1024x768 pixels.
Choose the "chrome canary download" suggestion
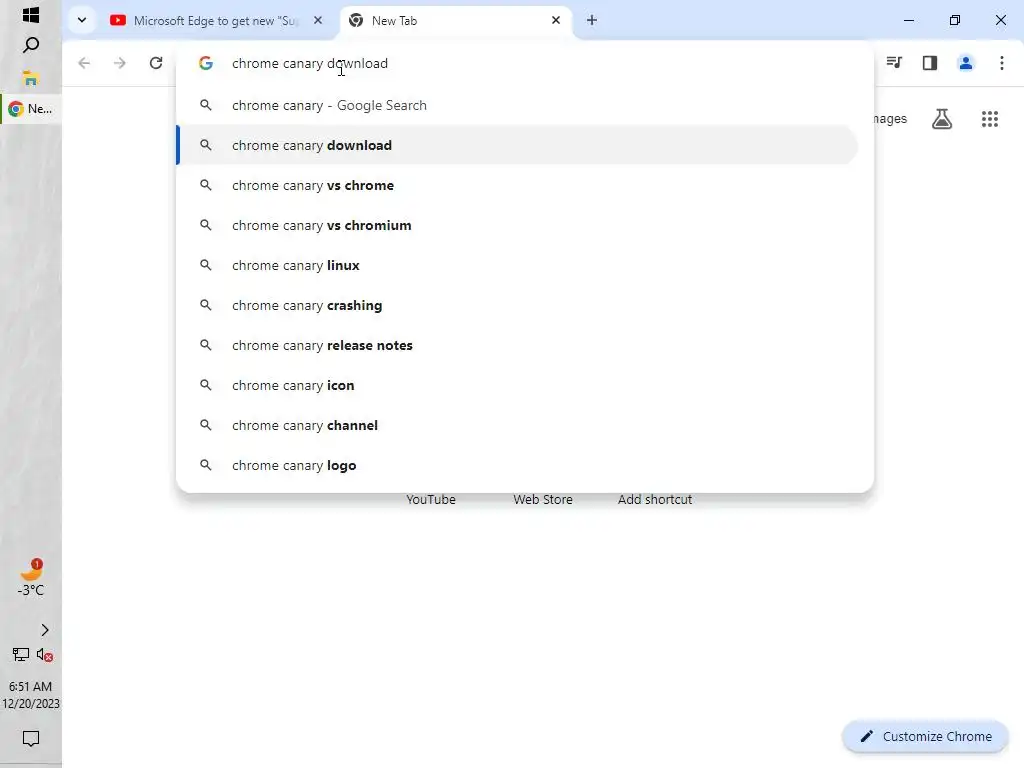click(312, 145)
